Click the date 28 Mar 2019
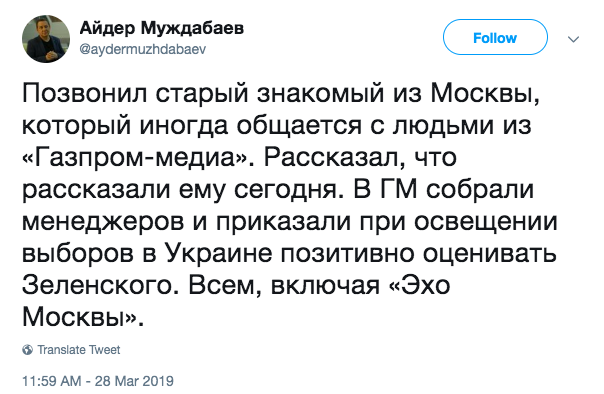Screen dimensions: 604x394 click(134, 381)
